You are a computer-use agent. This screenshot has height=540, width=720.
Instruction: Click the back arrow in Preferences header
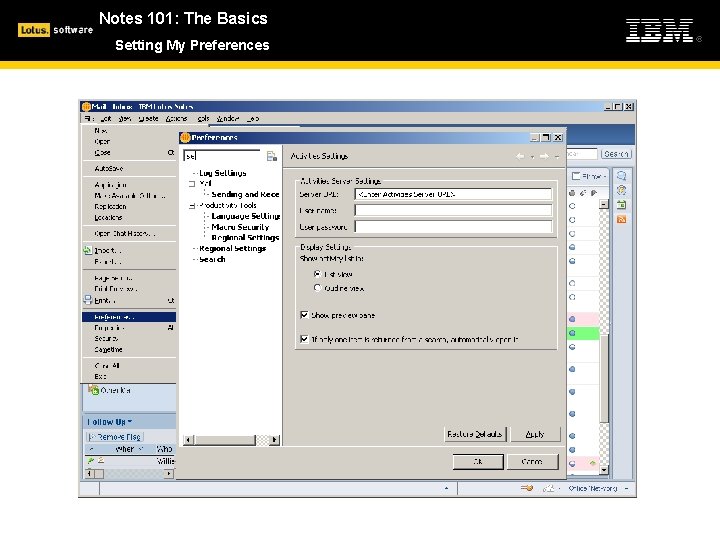click(520, 156)
